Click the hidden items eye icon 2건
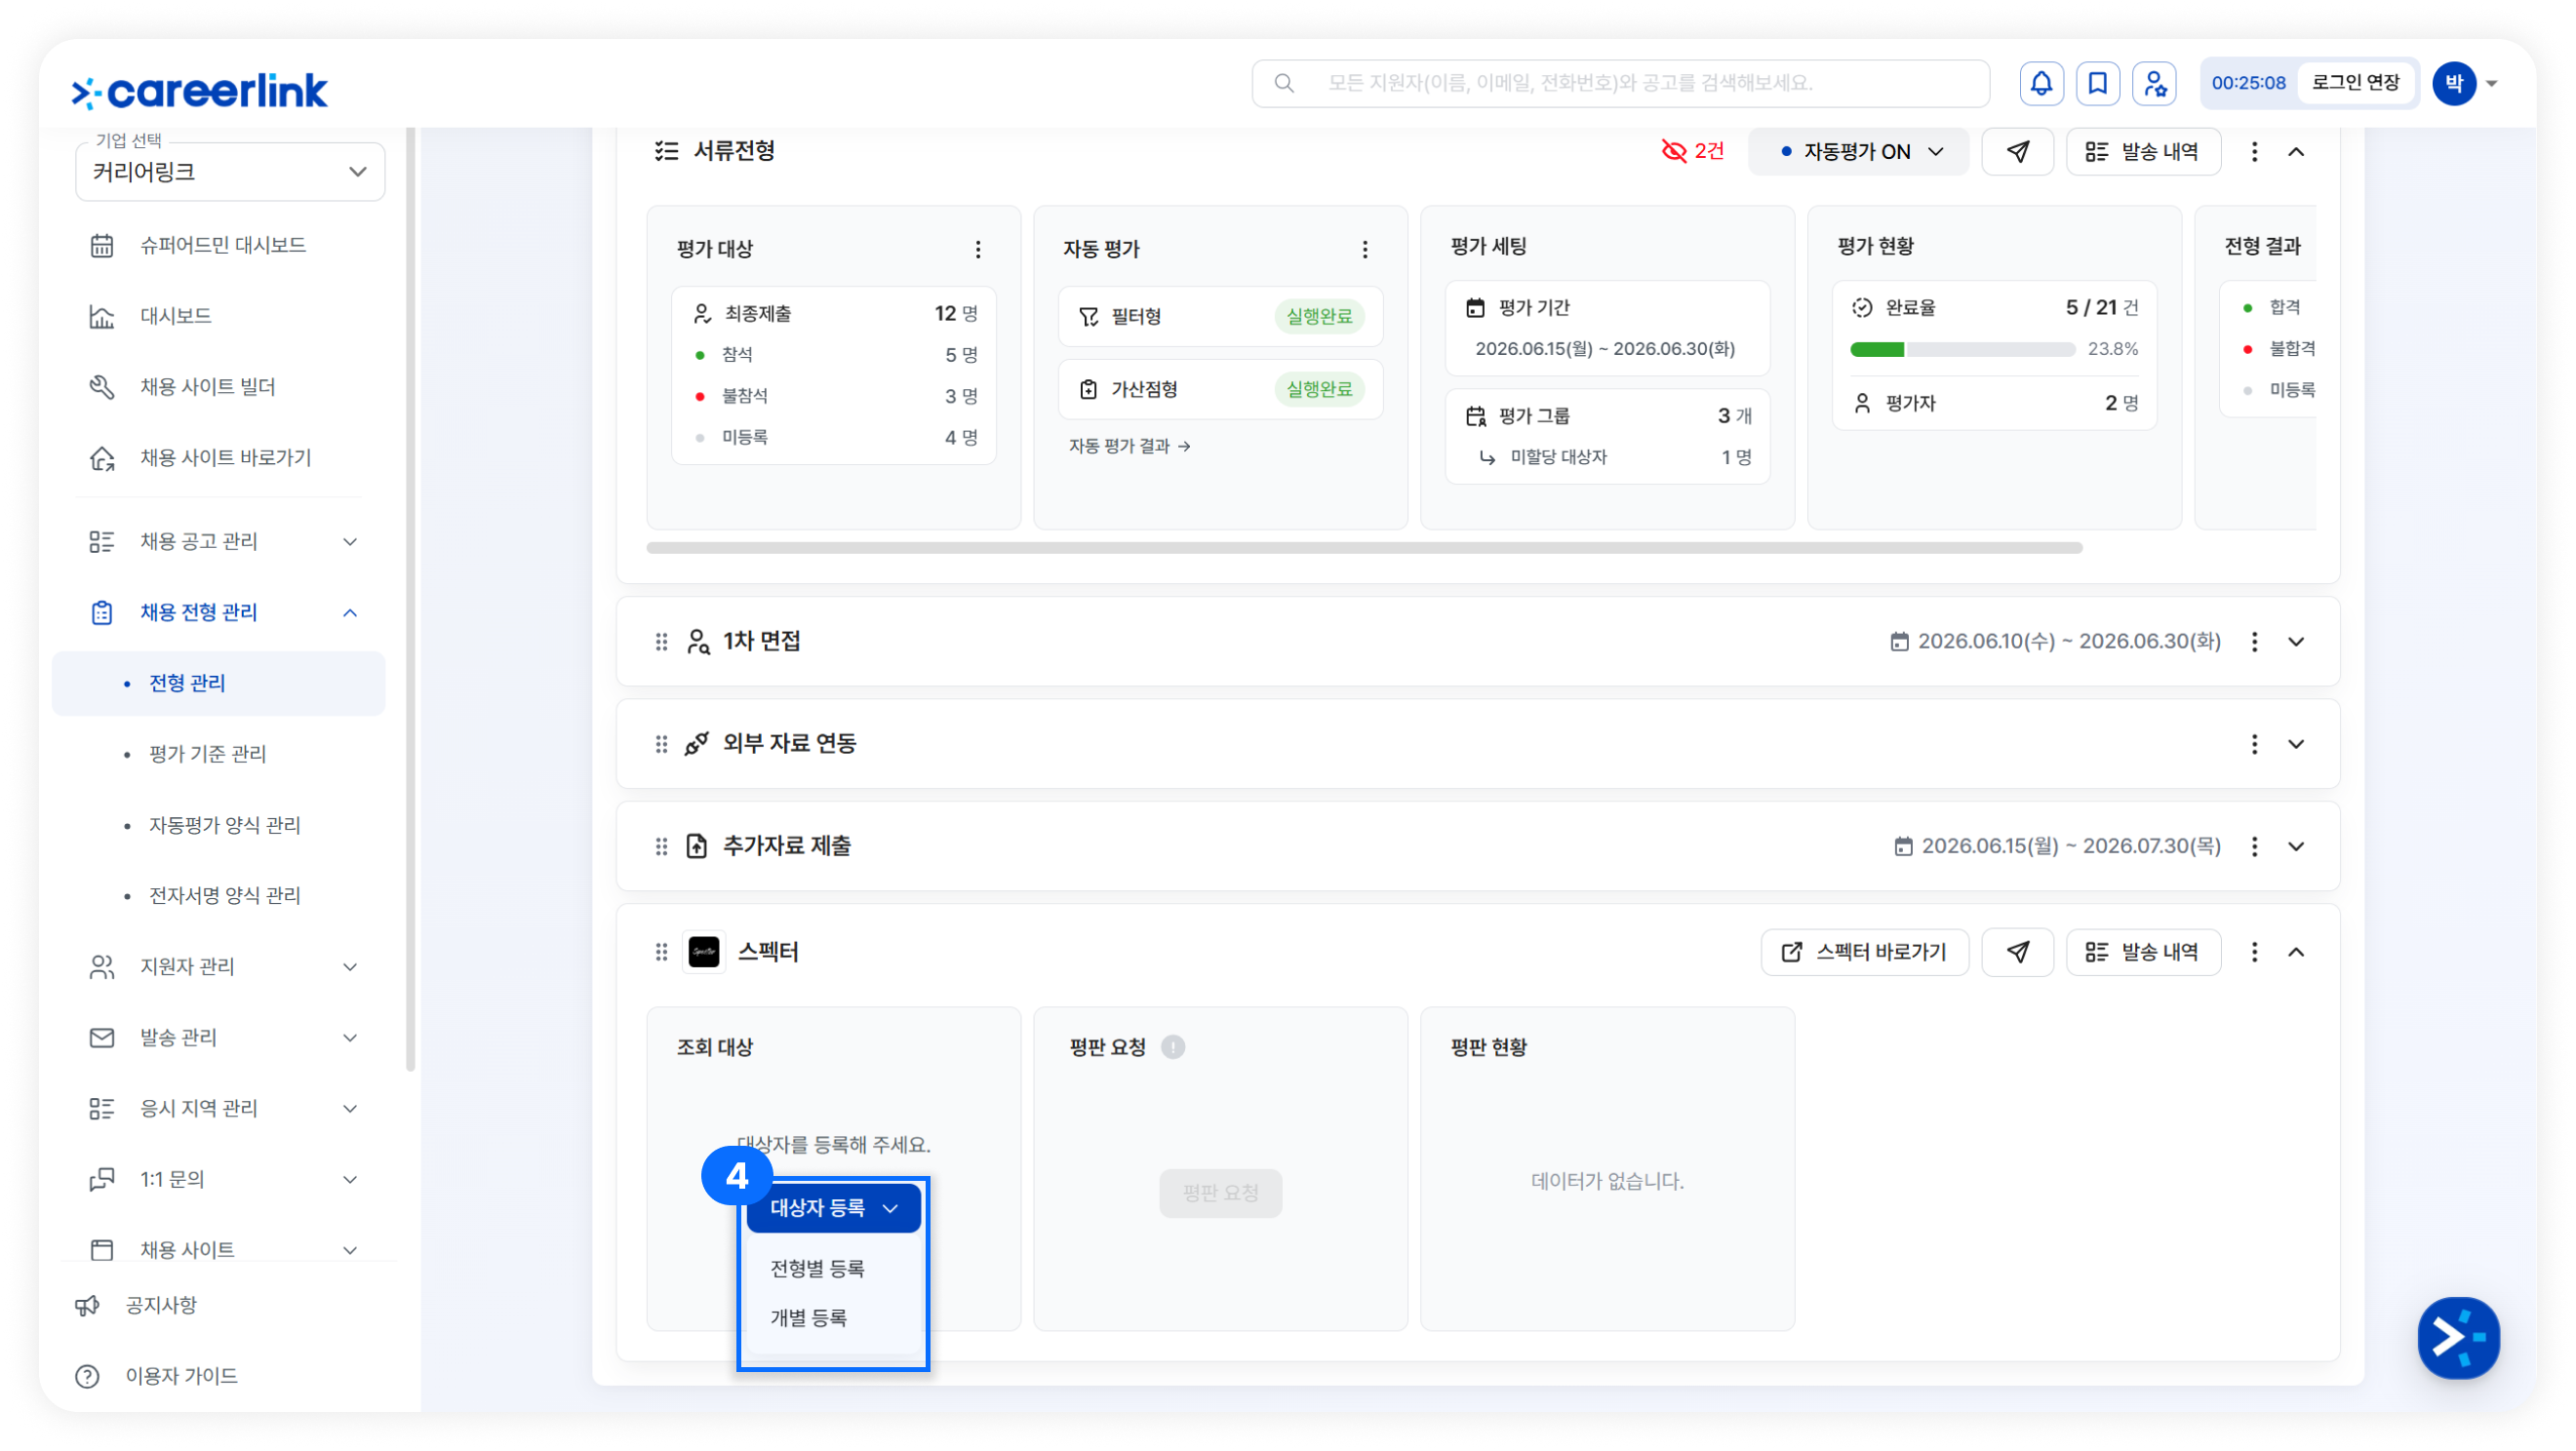This screenshot has height=1451, width=2576. [1692, 151]
